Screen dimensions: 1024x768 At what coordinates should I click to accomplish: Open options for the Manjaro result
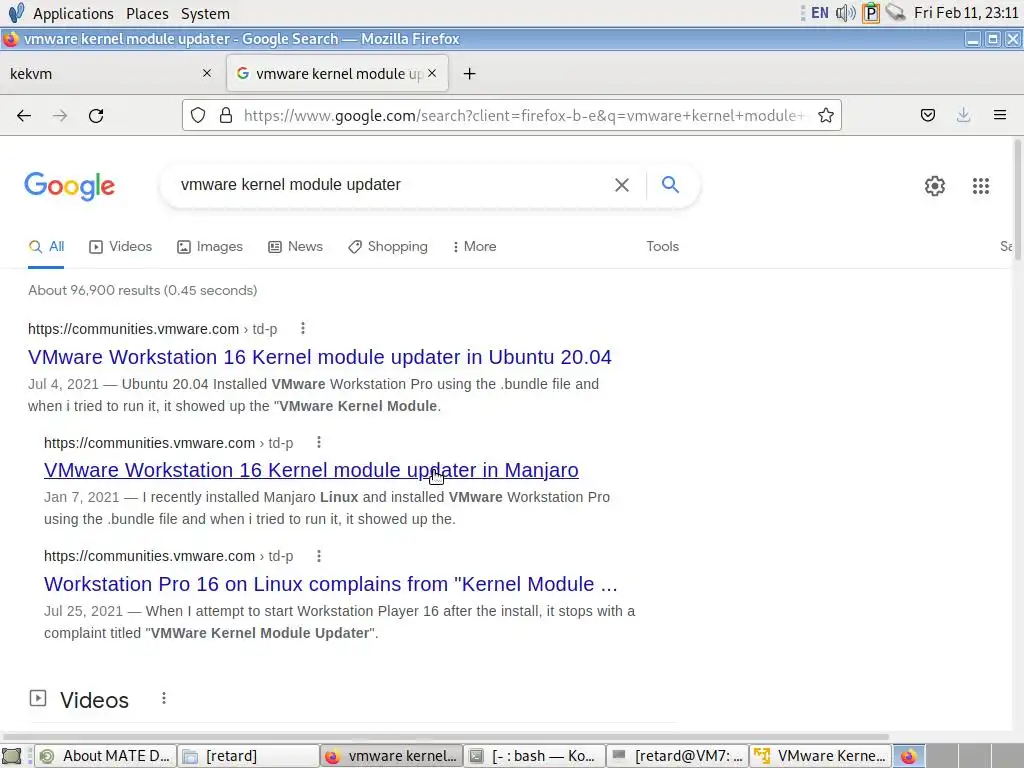click(319, 442)
